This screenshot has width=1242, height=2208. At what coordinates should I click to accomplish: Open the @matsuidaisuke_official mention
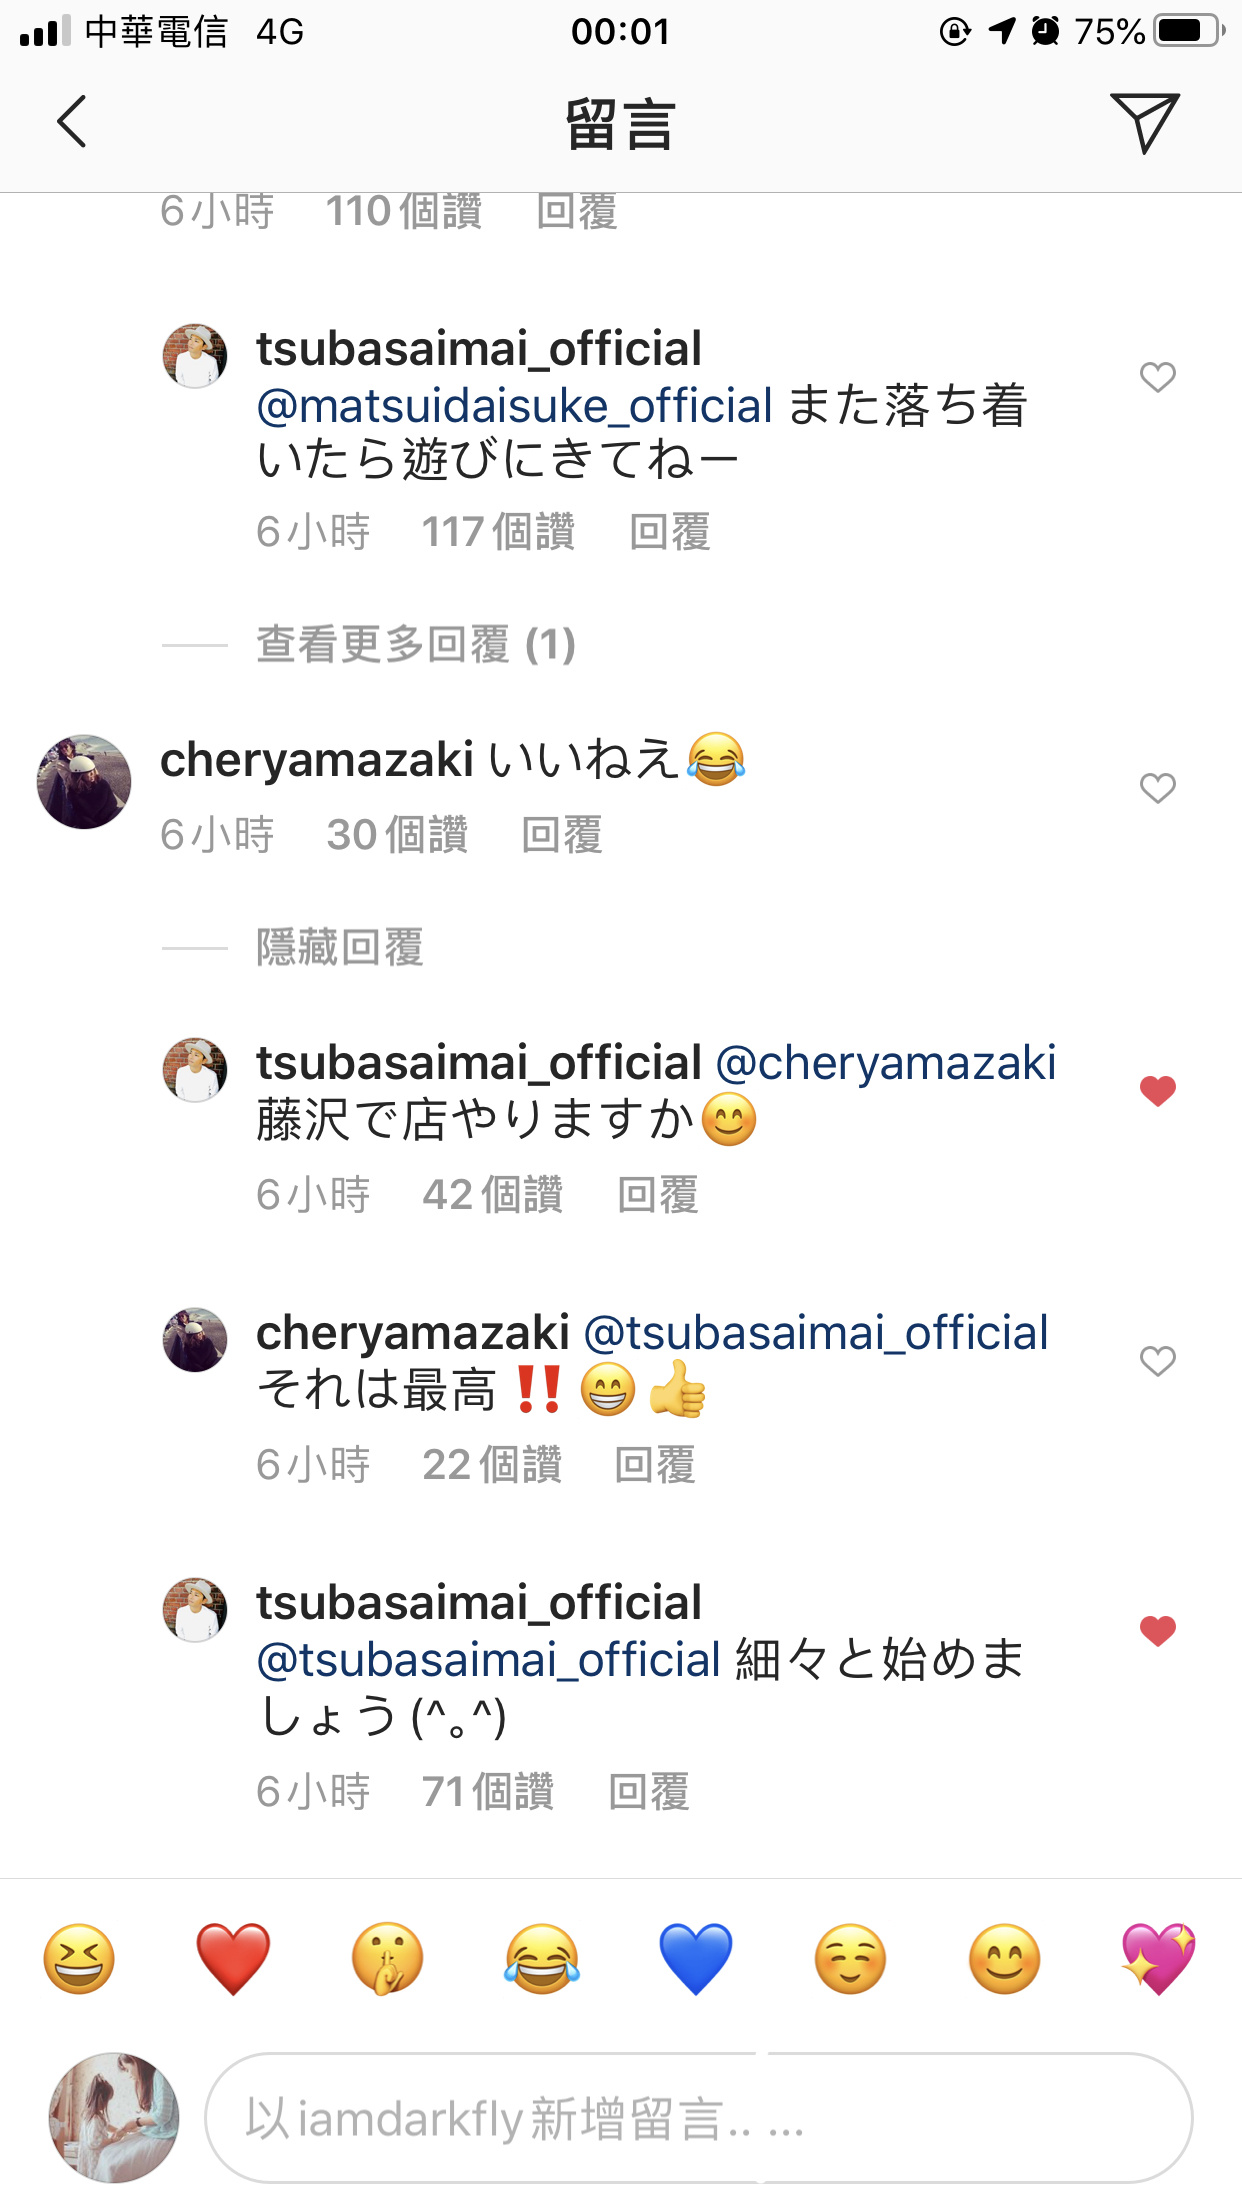coord(514,405)
